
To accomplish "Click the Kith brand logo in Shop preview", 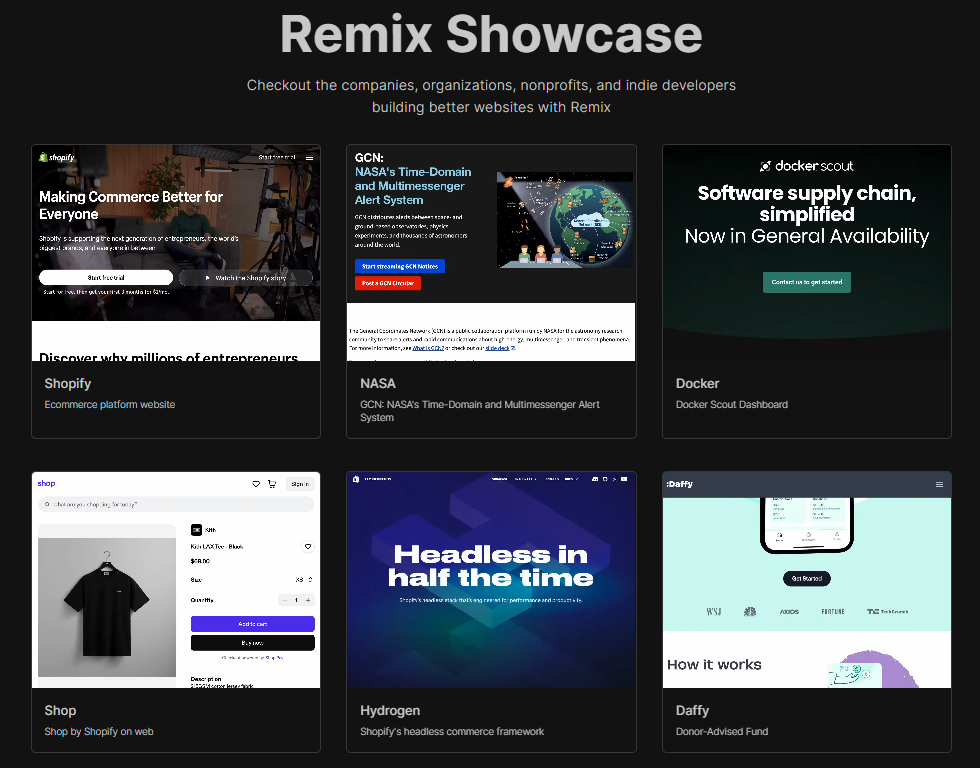I will (196, 530).
